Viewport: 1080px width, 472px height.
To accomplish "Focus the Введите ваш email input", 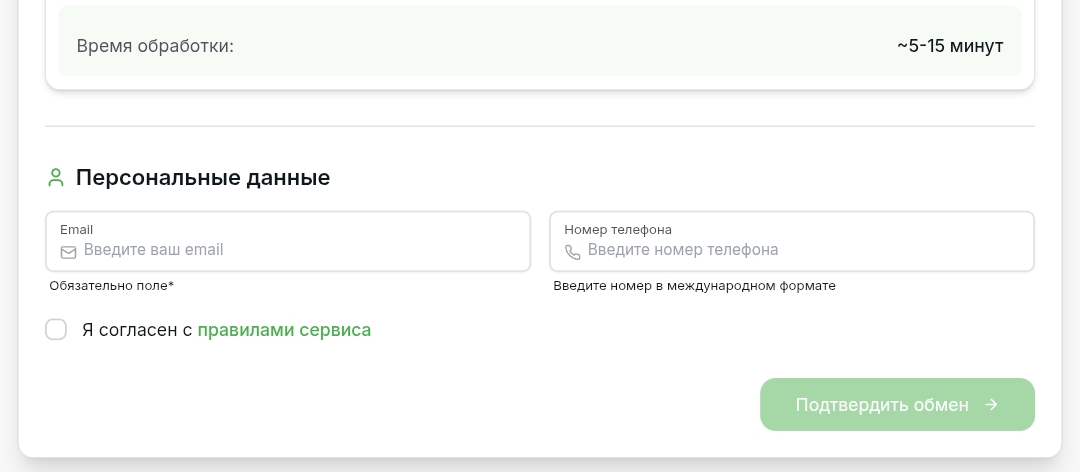I will [x=300, y=250].
